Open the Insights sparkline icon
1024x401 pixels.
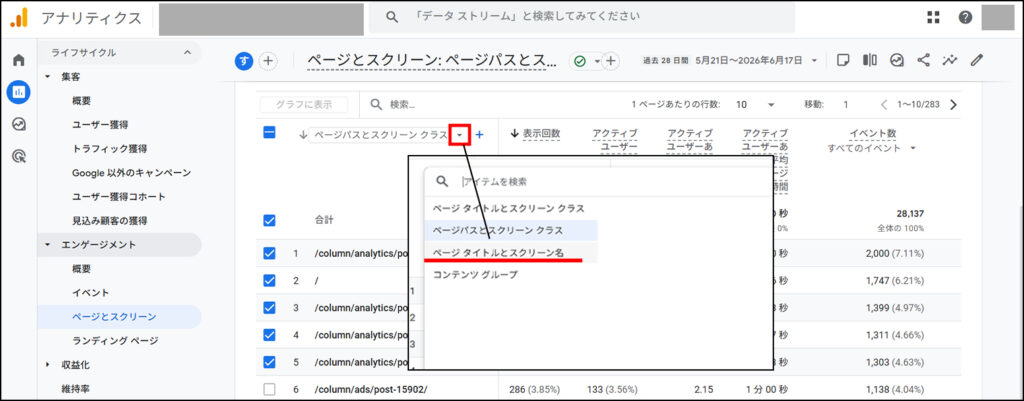(x=950, y=60)
